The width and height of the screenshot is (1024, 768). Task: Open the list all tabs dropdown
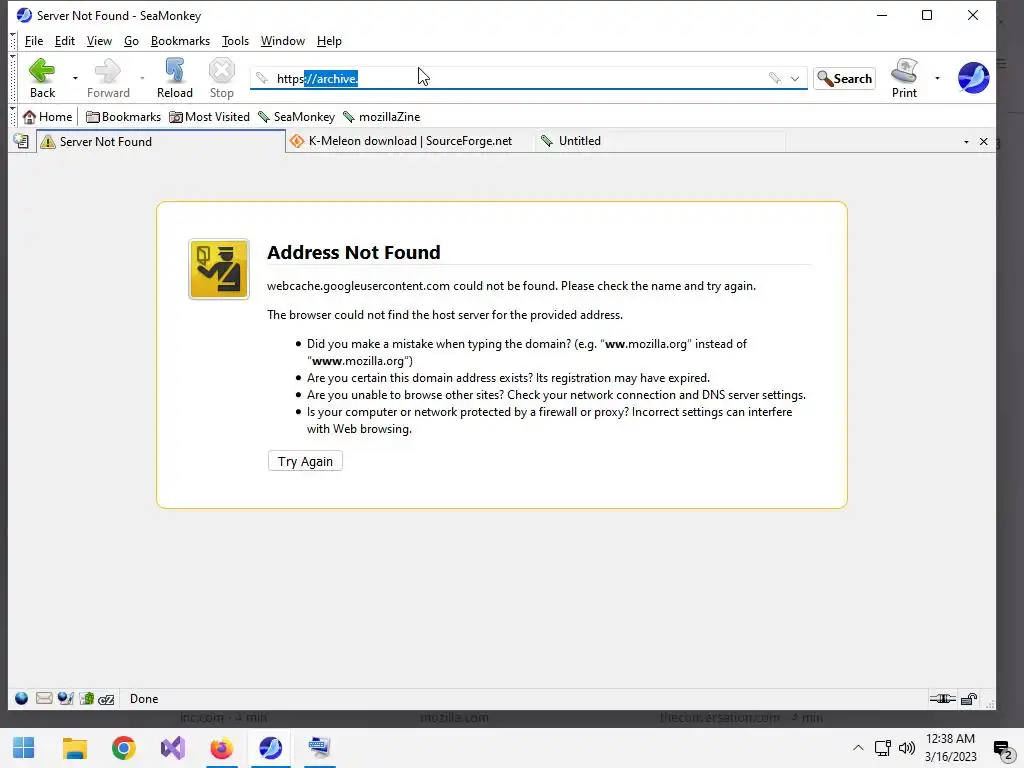[967, 142]
